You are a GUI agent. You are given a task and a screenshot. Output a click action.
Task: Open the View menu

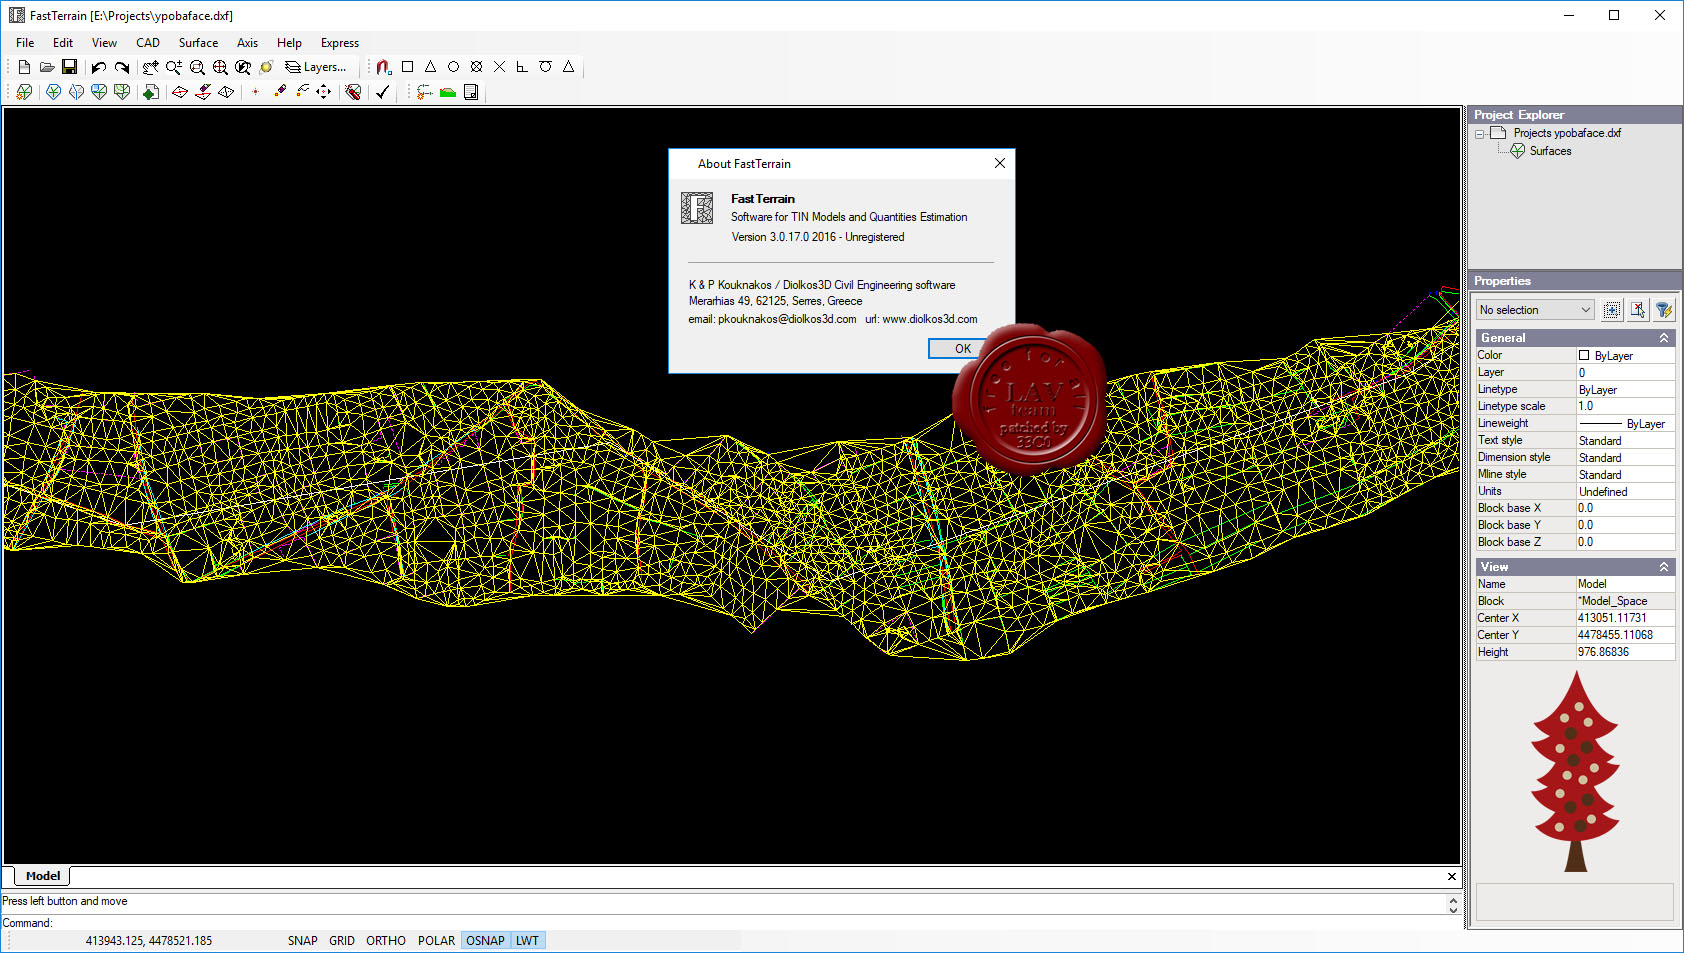104,43
